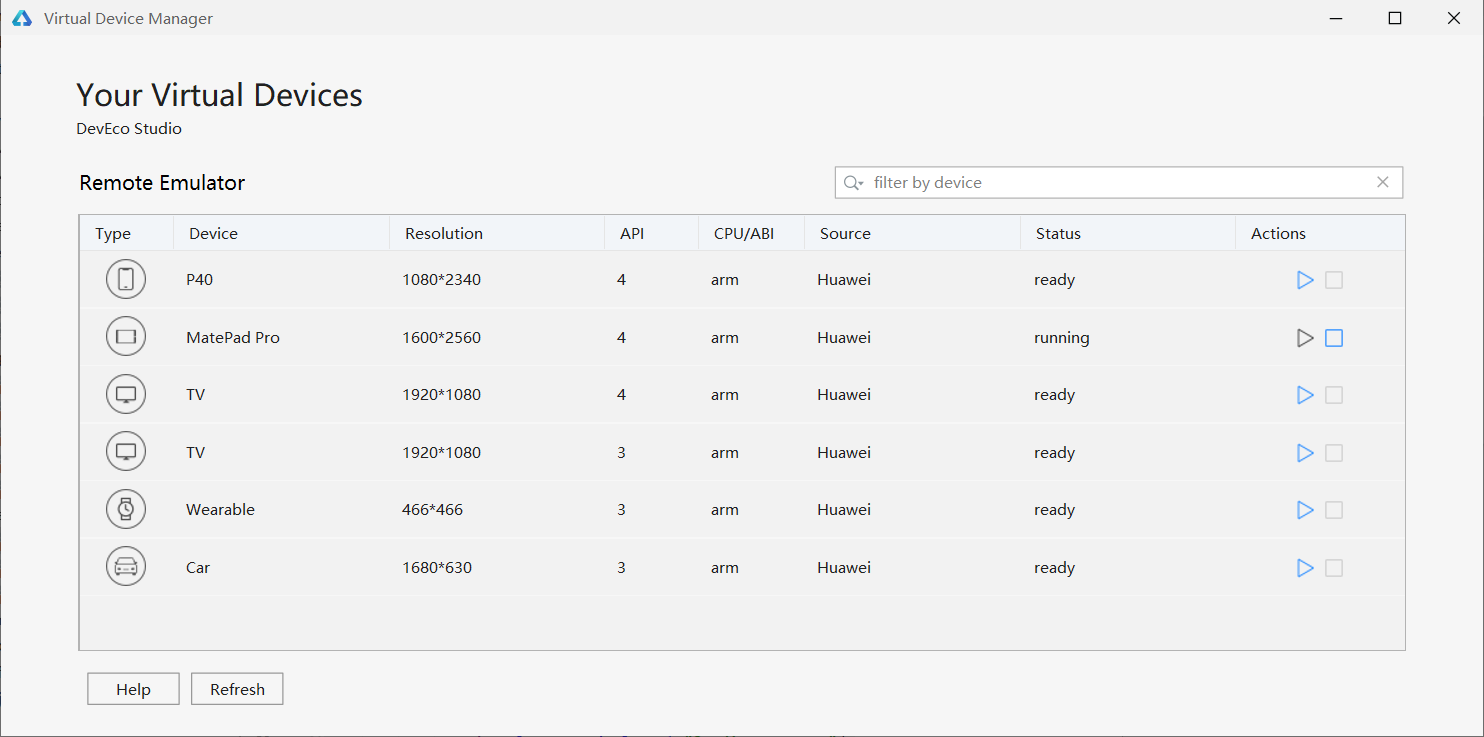The width and height of the screenshot is (1484, 737).
Task: Click resolution 1600*2560
Action: tap(441, 338)
